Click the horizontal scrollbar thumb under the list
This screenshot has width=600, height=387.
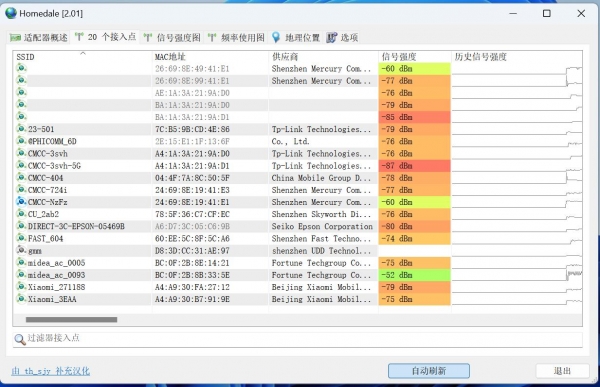tap(71, 319)
